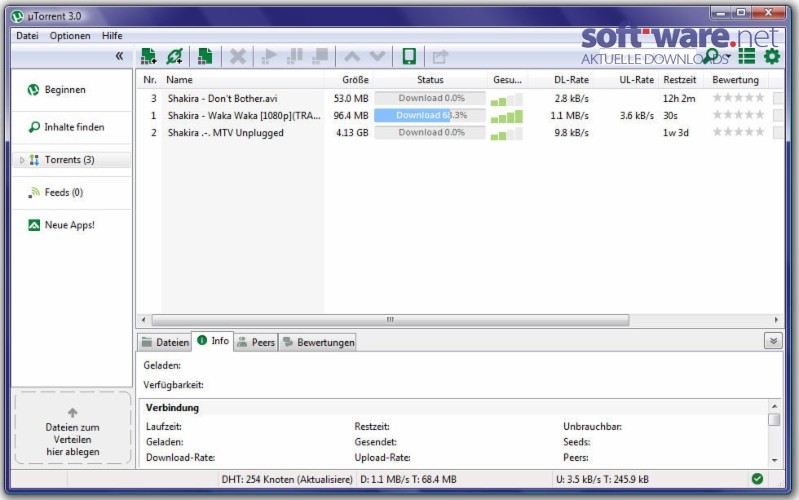Sort by the DL-Rate column header
Viewport: 799px width, 500px height.
click(561, 80)
